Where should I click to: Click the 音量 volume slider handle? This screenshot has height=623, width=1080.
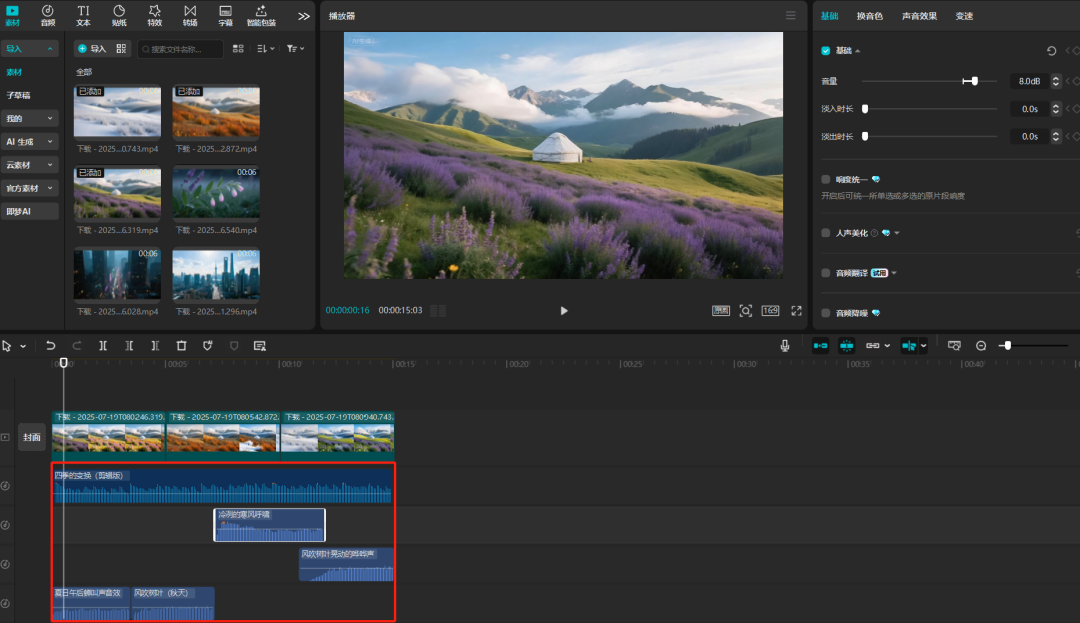975,81
